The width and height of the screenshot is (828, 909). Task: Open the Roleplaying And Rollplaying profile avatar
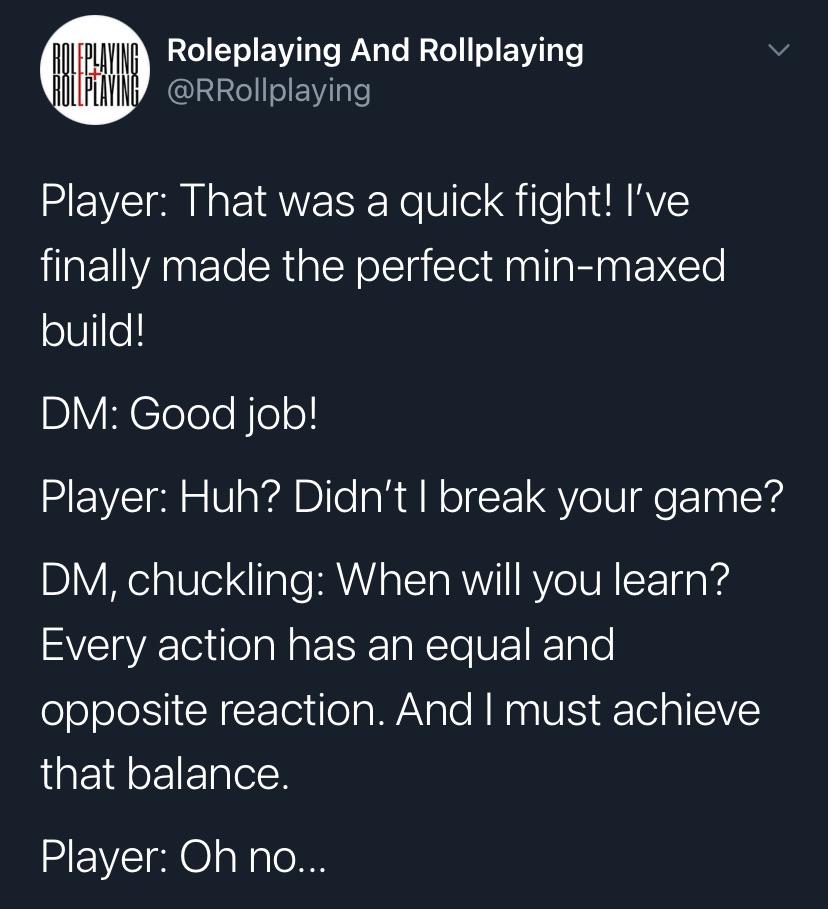coord(94,69)
